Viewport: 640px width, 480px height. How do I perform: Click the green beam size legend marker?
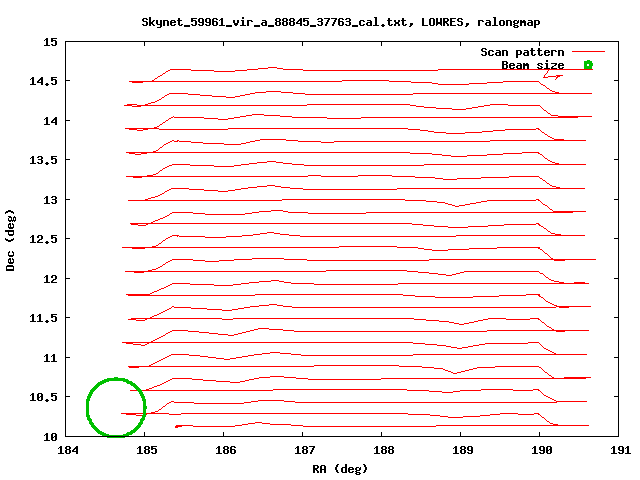(588, 64)
